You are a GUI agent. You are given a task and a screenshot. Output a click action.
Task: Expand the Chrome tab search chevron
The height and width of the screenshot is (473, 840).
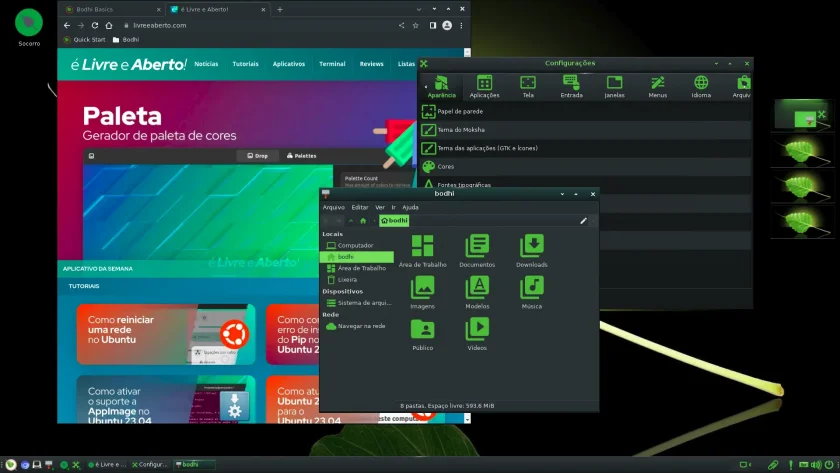pos(419,9)
